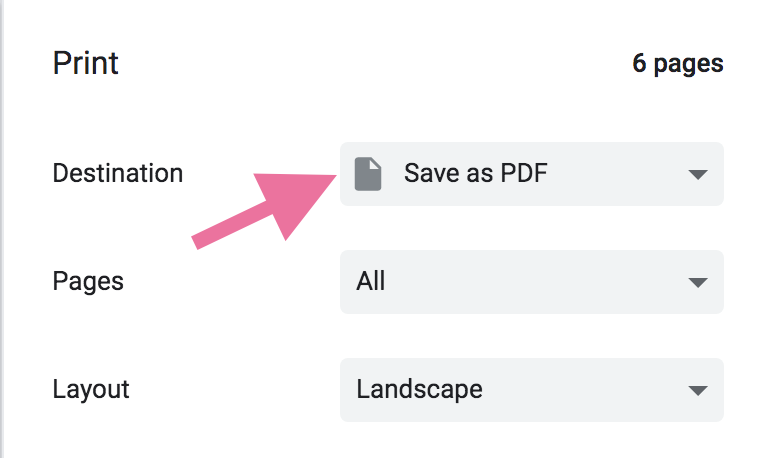Screen dimensions: 772x458
Task: Expand the Pages dropdown using its caret
Action: coord(698,282)
